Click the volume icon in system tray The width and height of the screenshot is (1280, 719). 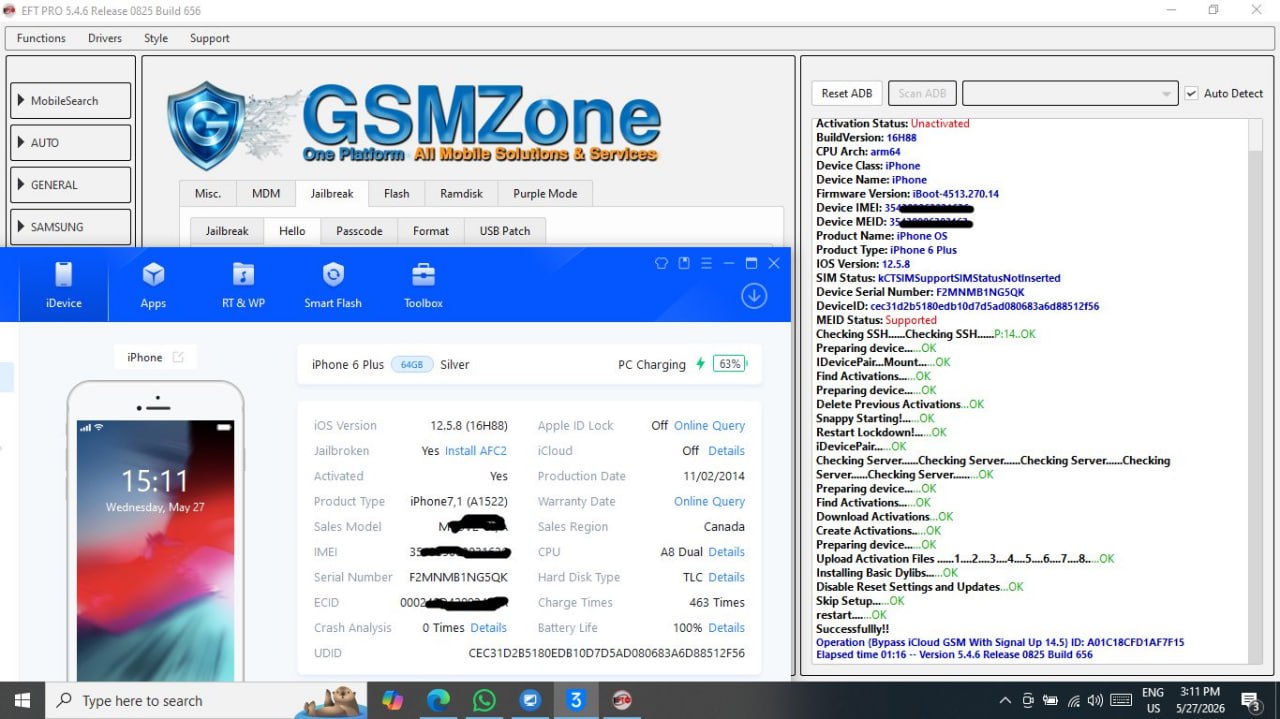(1095, 700)
